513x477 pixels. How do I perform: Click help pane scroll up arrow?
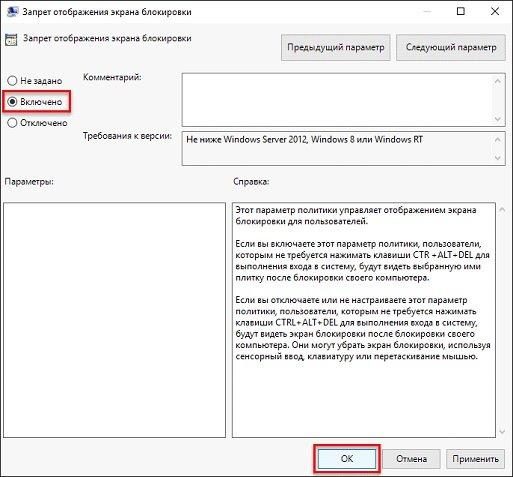(x=502, y=210)
